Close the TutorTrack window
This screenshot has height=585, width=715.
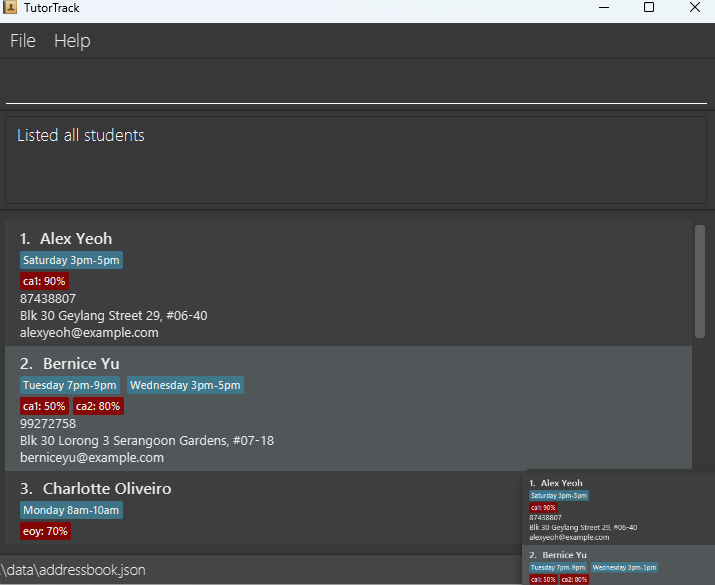(694, 7)
